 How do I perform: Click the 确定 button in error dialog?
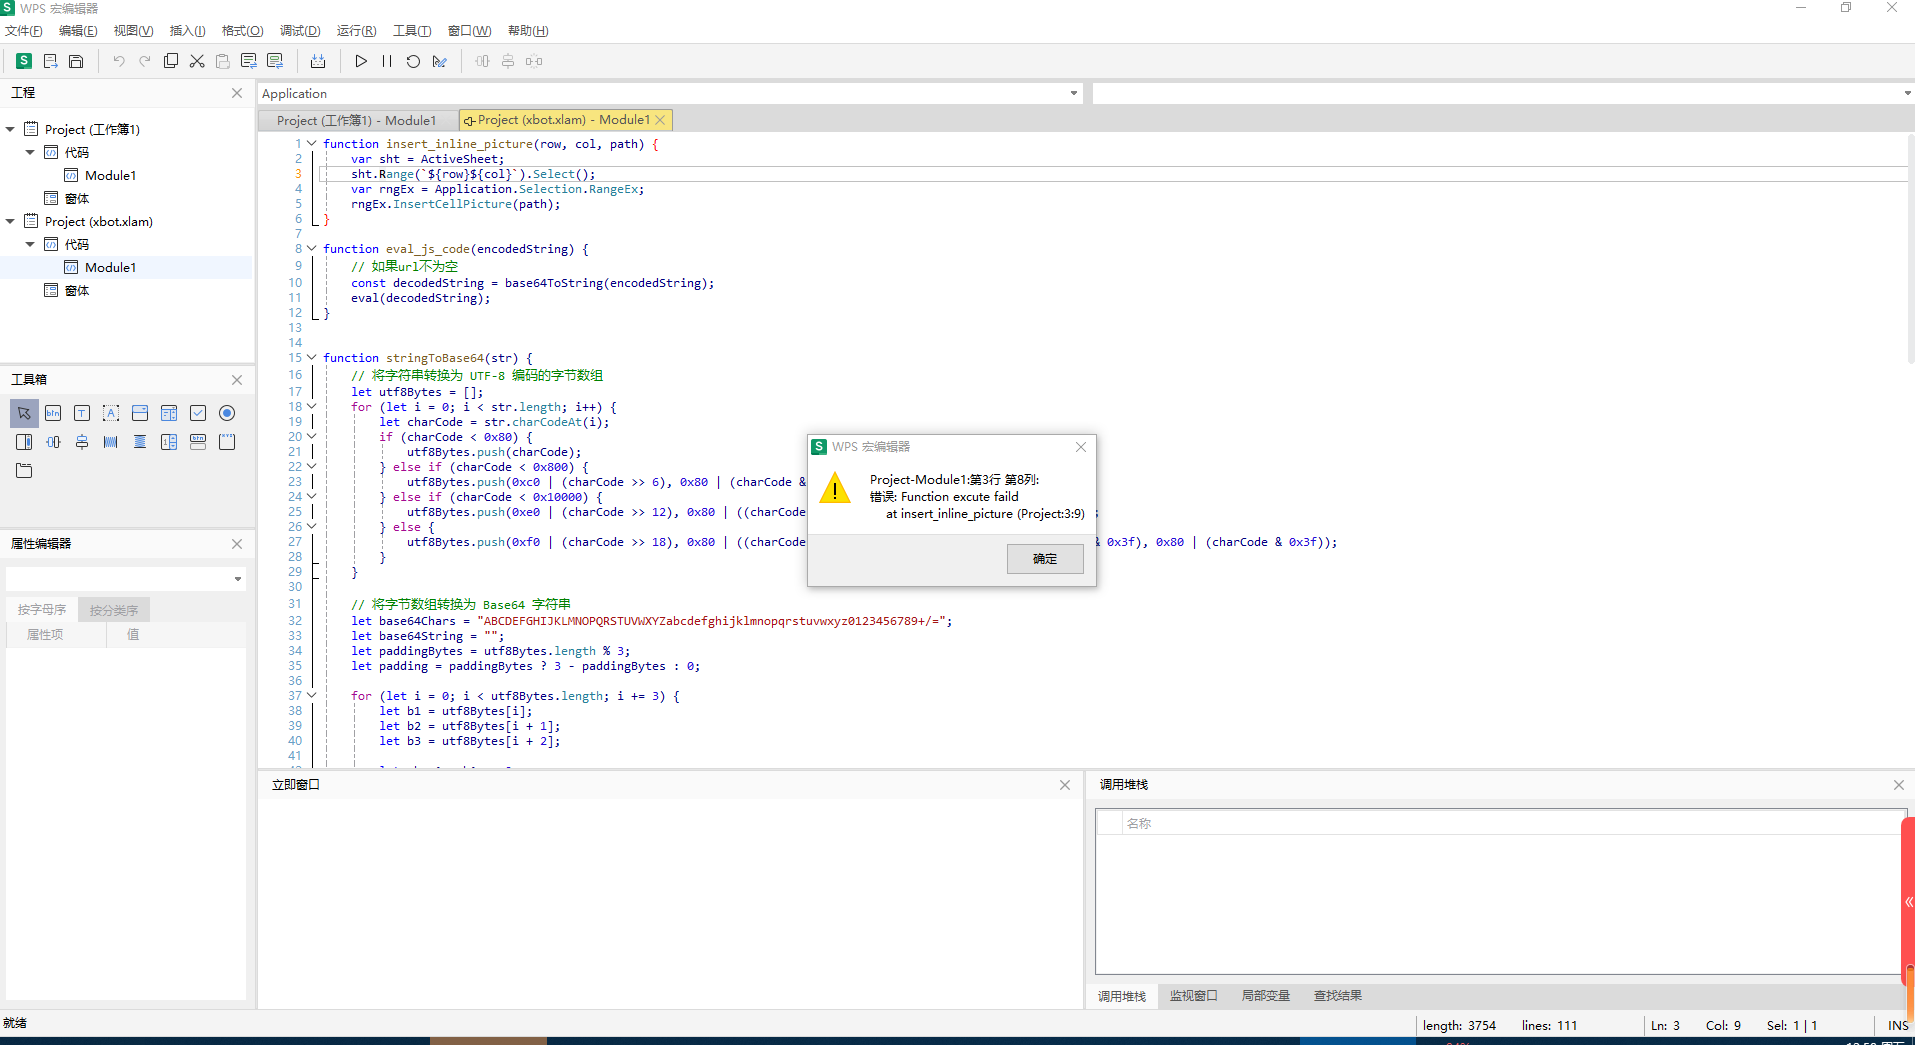1045,558
